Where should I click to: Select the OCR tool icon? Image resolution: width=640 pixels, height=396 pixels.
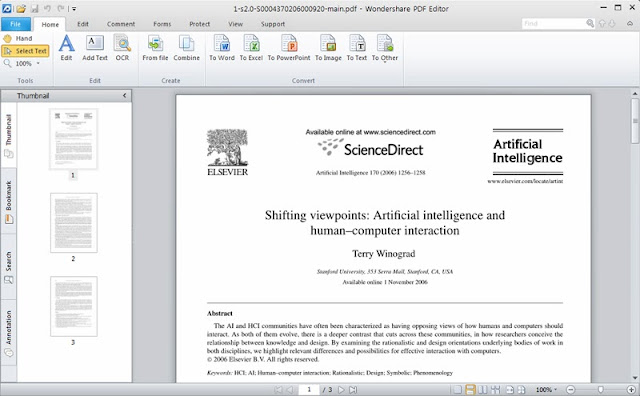[x=122, y=48]
